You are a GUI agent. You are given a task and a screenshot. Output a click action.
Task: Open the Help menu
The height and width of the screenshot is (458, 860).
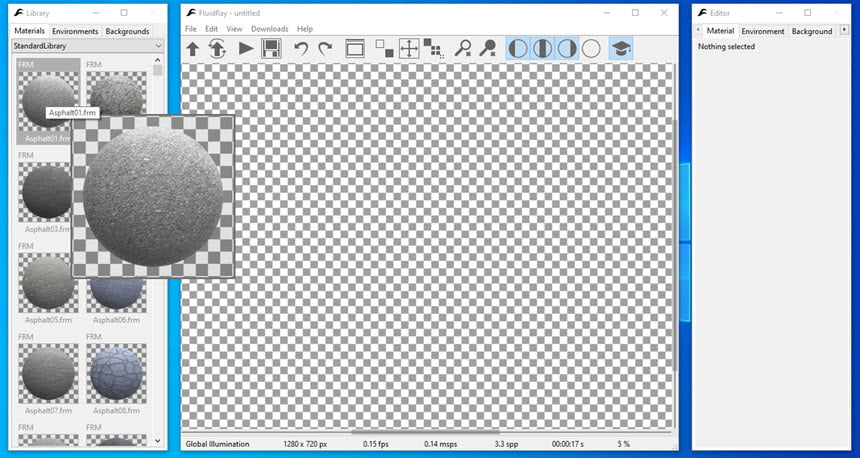[x=305, y=29]
